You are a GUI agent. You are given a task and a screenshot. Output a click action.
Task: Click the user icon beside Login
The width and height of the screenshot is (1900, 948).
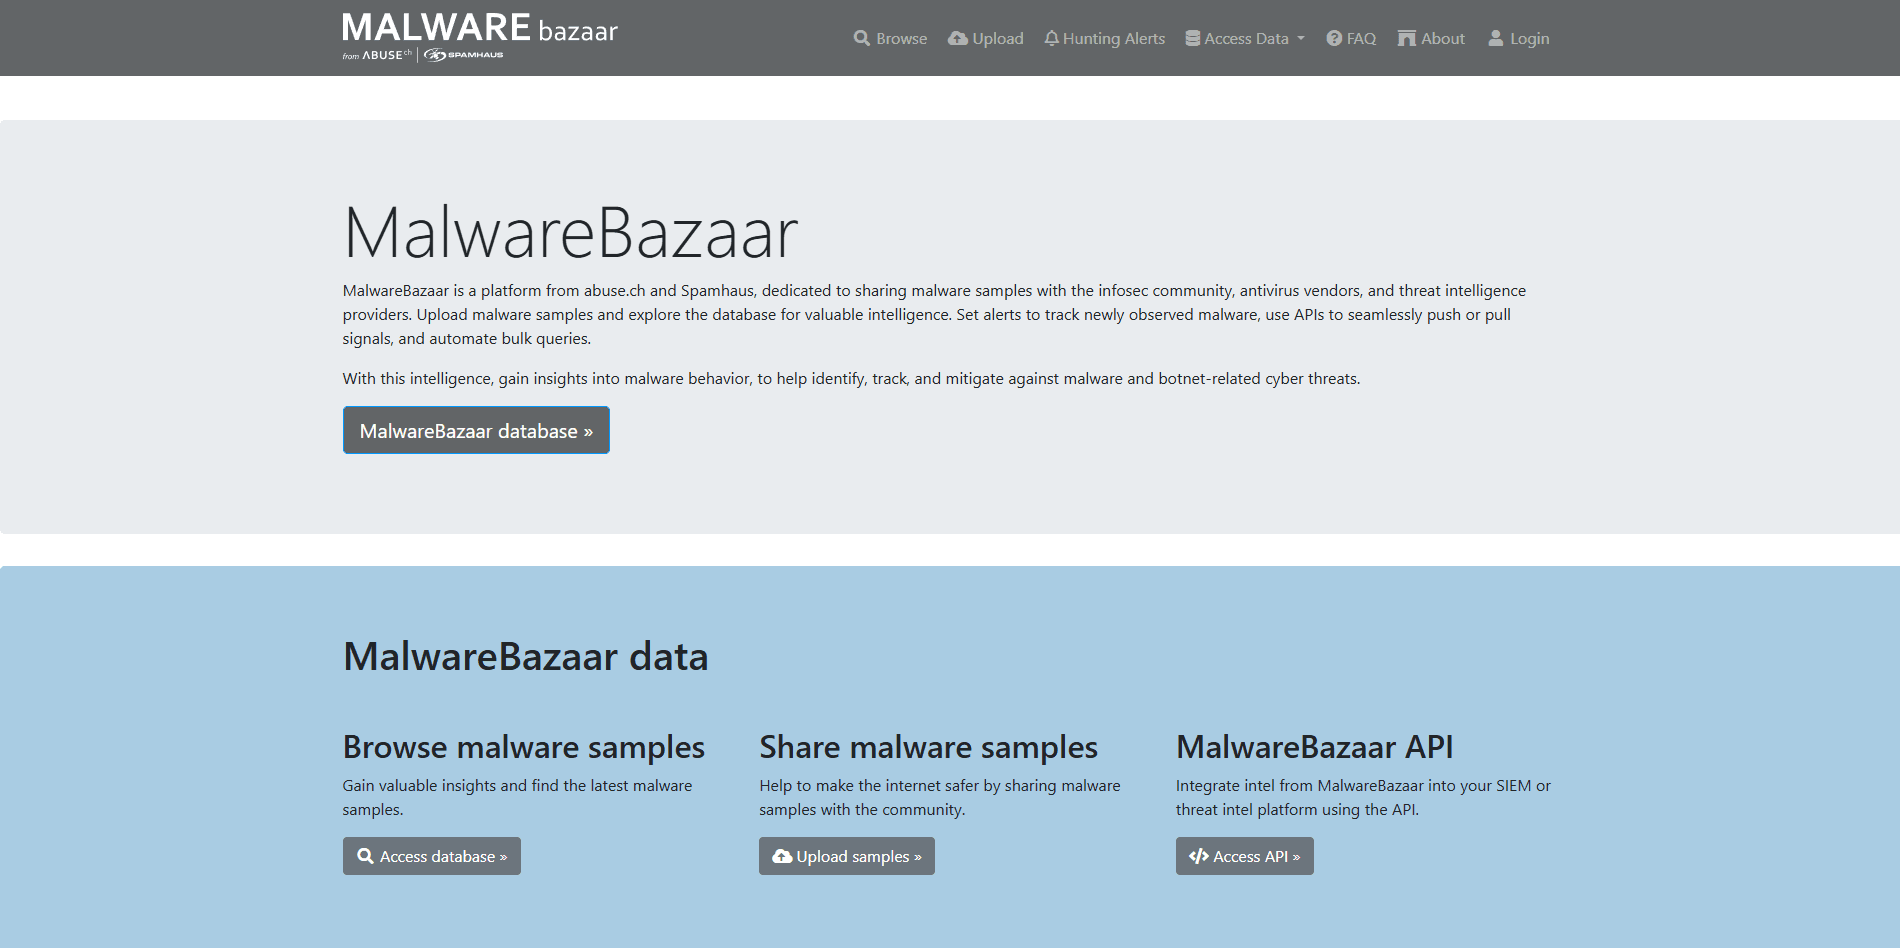pos(1495,38)
